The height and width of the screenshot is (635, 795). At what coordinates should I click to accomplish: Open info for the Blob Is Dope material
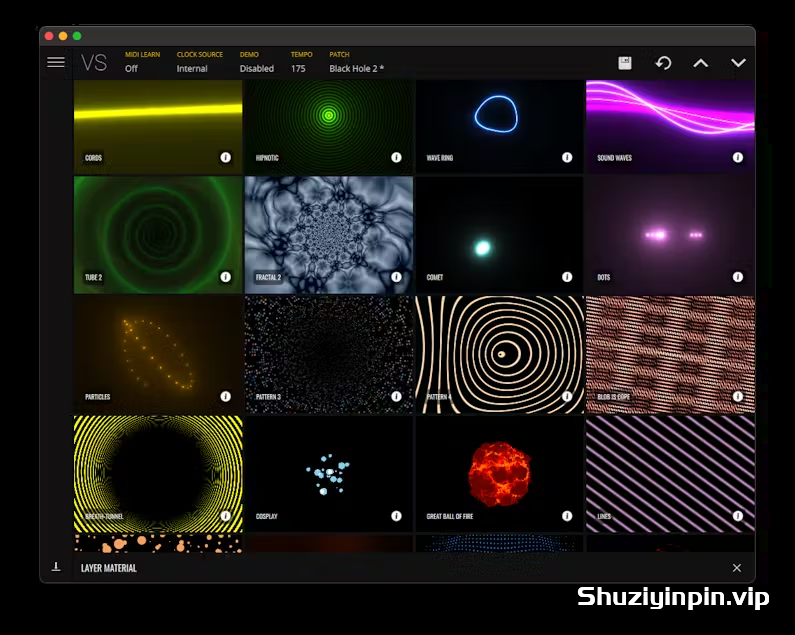[x=738, y=396]
